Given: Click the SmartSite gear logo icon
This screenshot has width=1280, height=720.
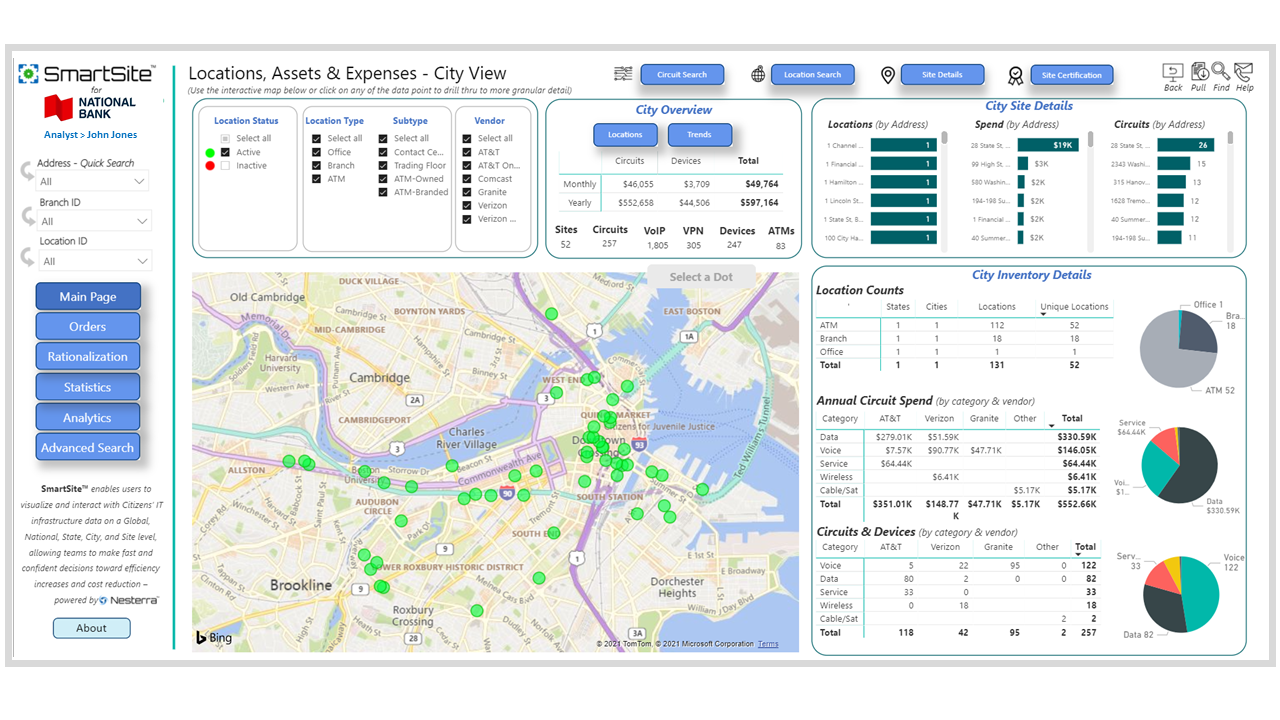Looking at the screenshot, I should 29,74.
